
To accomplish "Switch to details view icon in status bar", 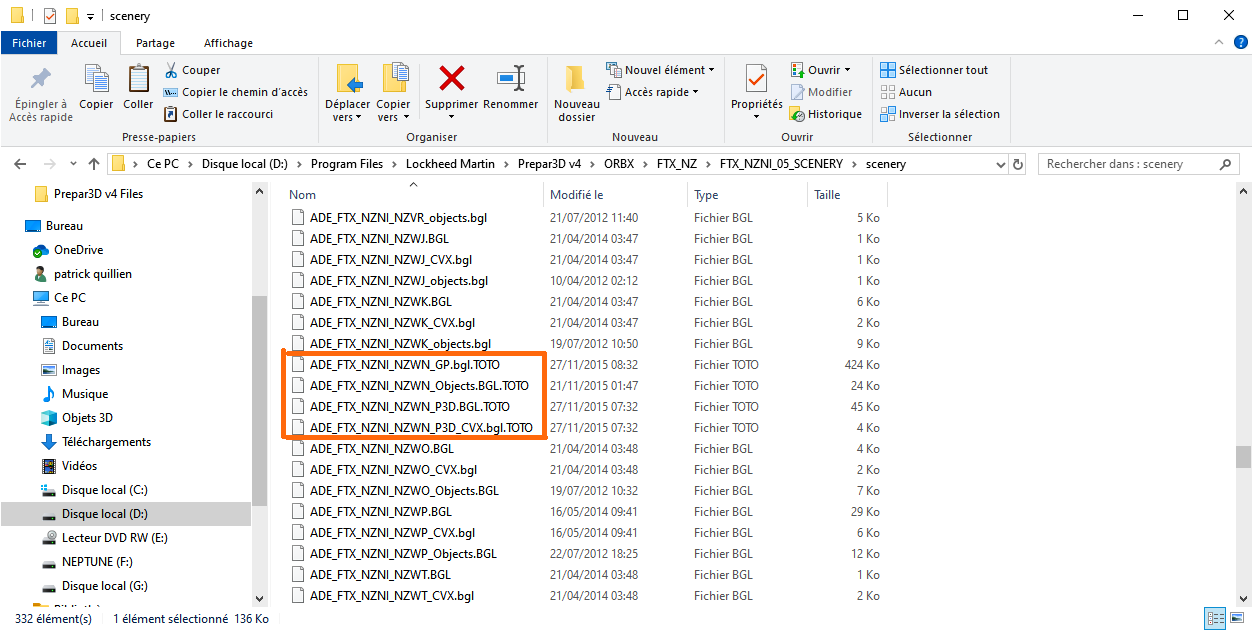I will pyautogui.click(x=1214, y=619).
